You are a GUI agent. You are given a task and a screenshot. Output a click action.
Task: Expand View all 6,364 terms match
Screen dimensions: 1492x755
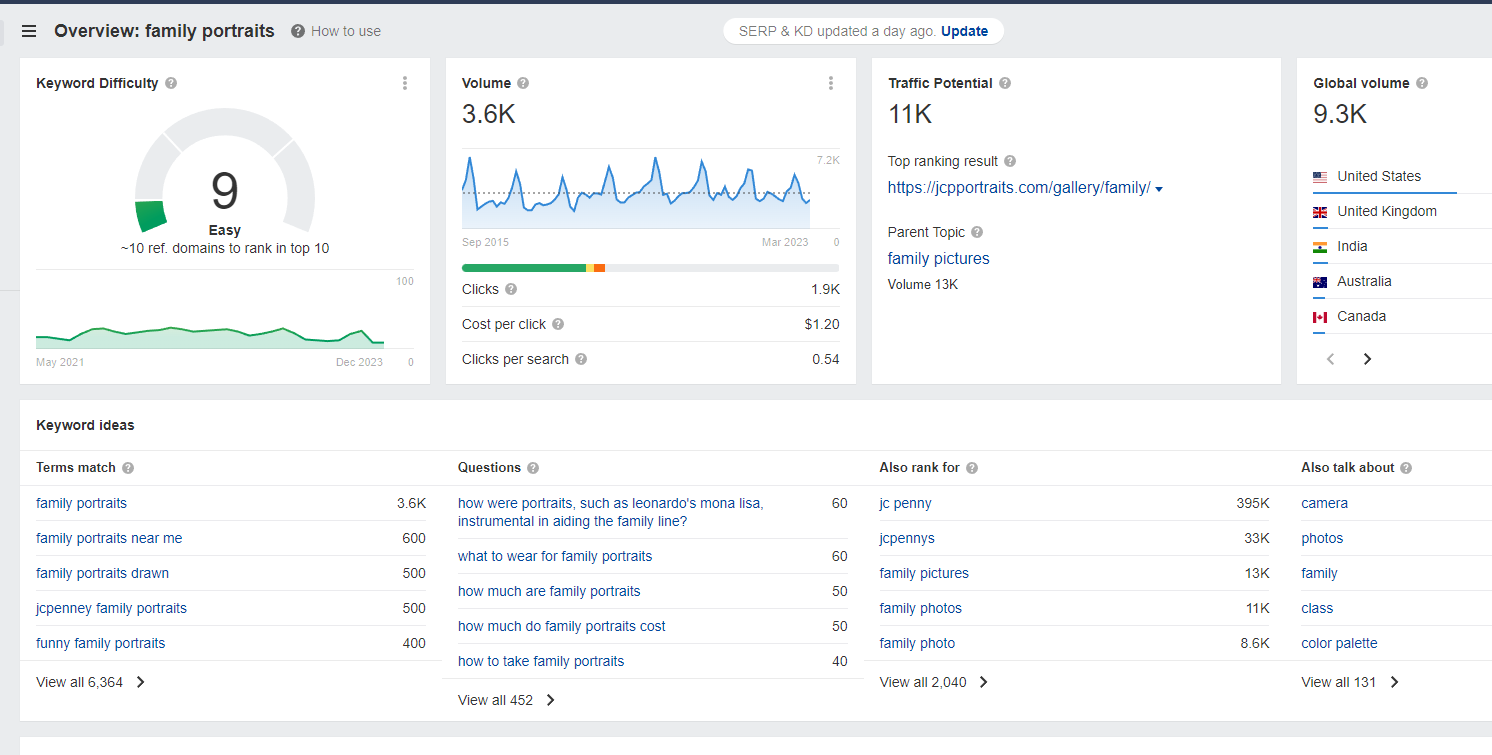[91, 682]
